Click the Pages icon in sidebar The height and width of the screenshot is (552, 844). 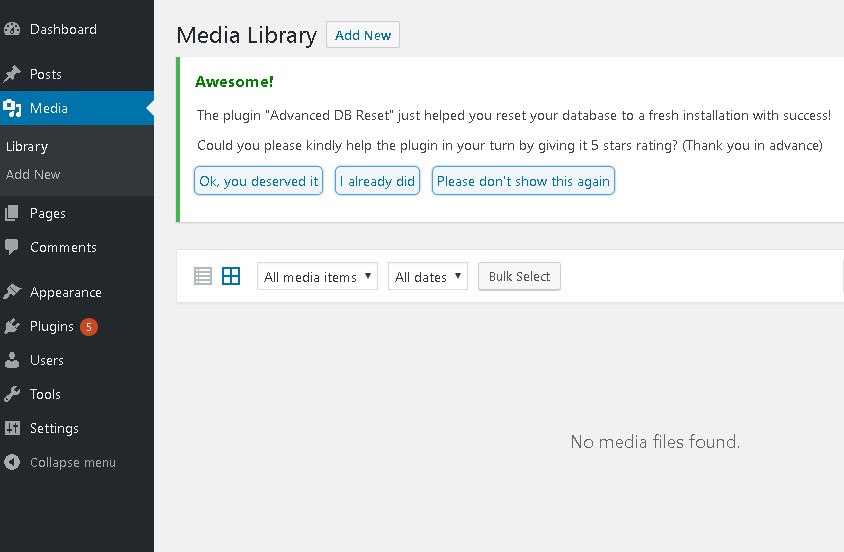pos(12,213)
